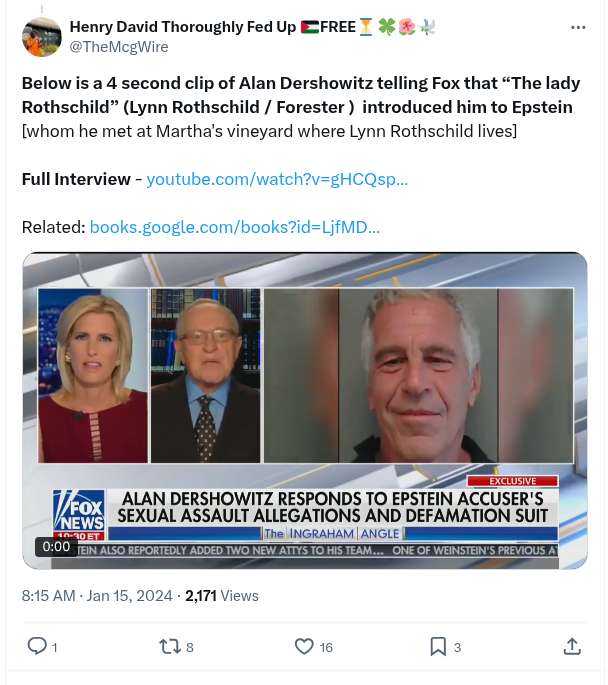Click the like count 16
Image resolution: width=608 pixels, height=685 pixels.
click(x=326, y=647)
